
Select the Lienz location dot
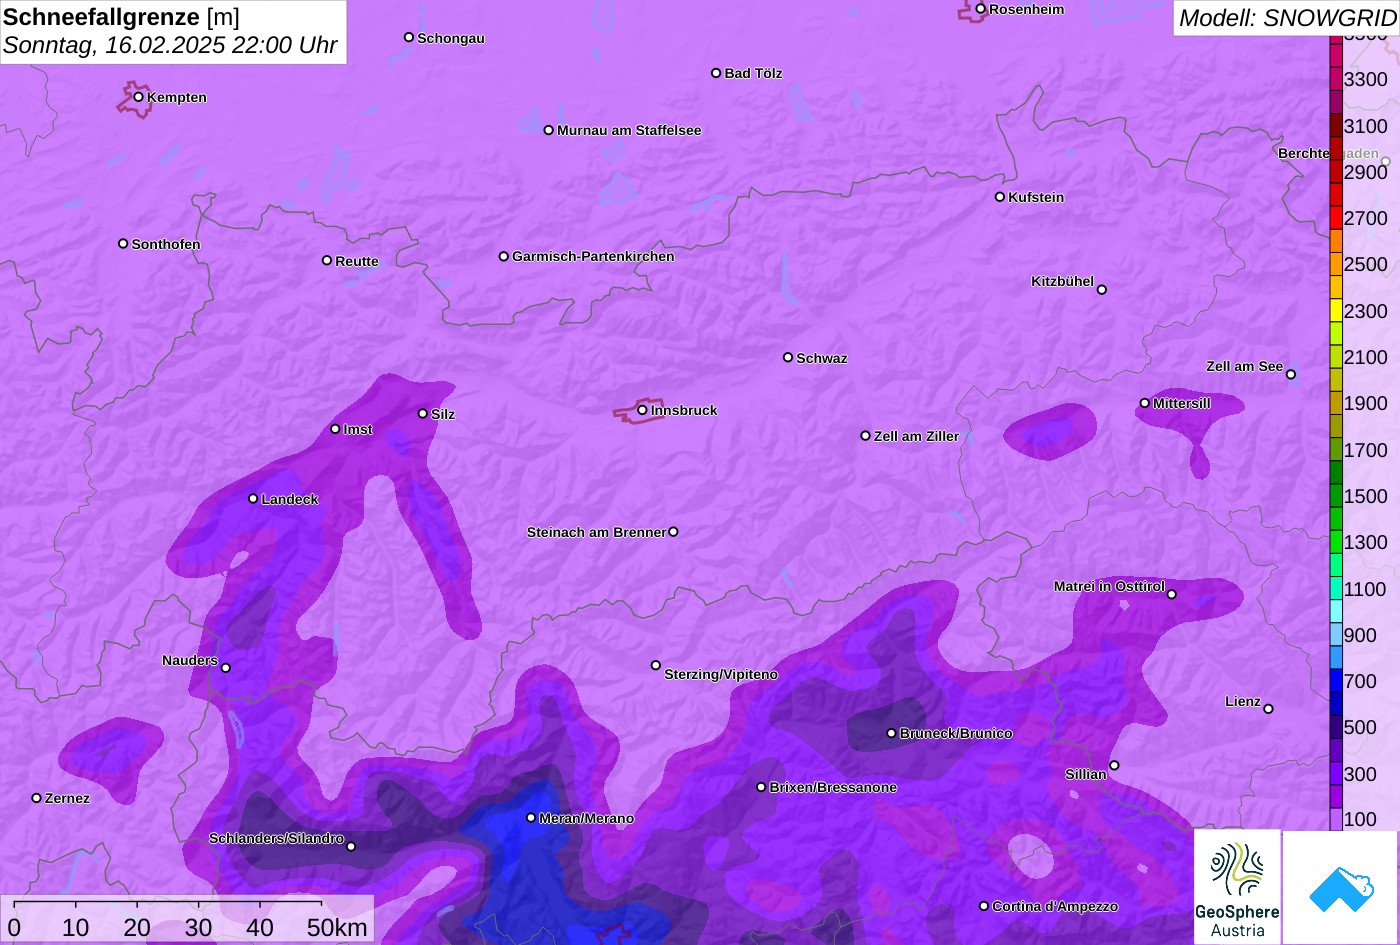pyautogui.click(x=1268, y=709)
